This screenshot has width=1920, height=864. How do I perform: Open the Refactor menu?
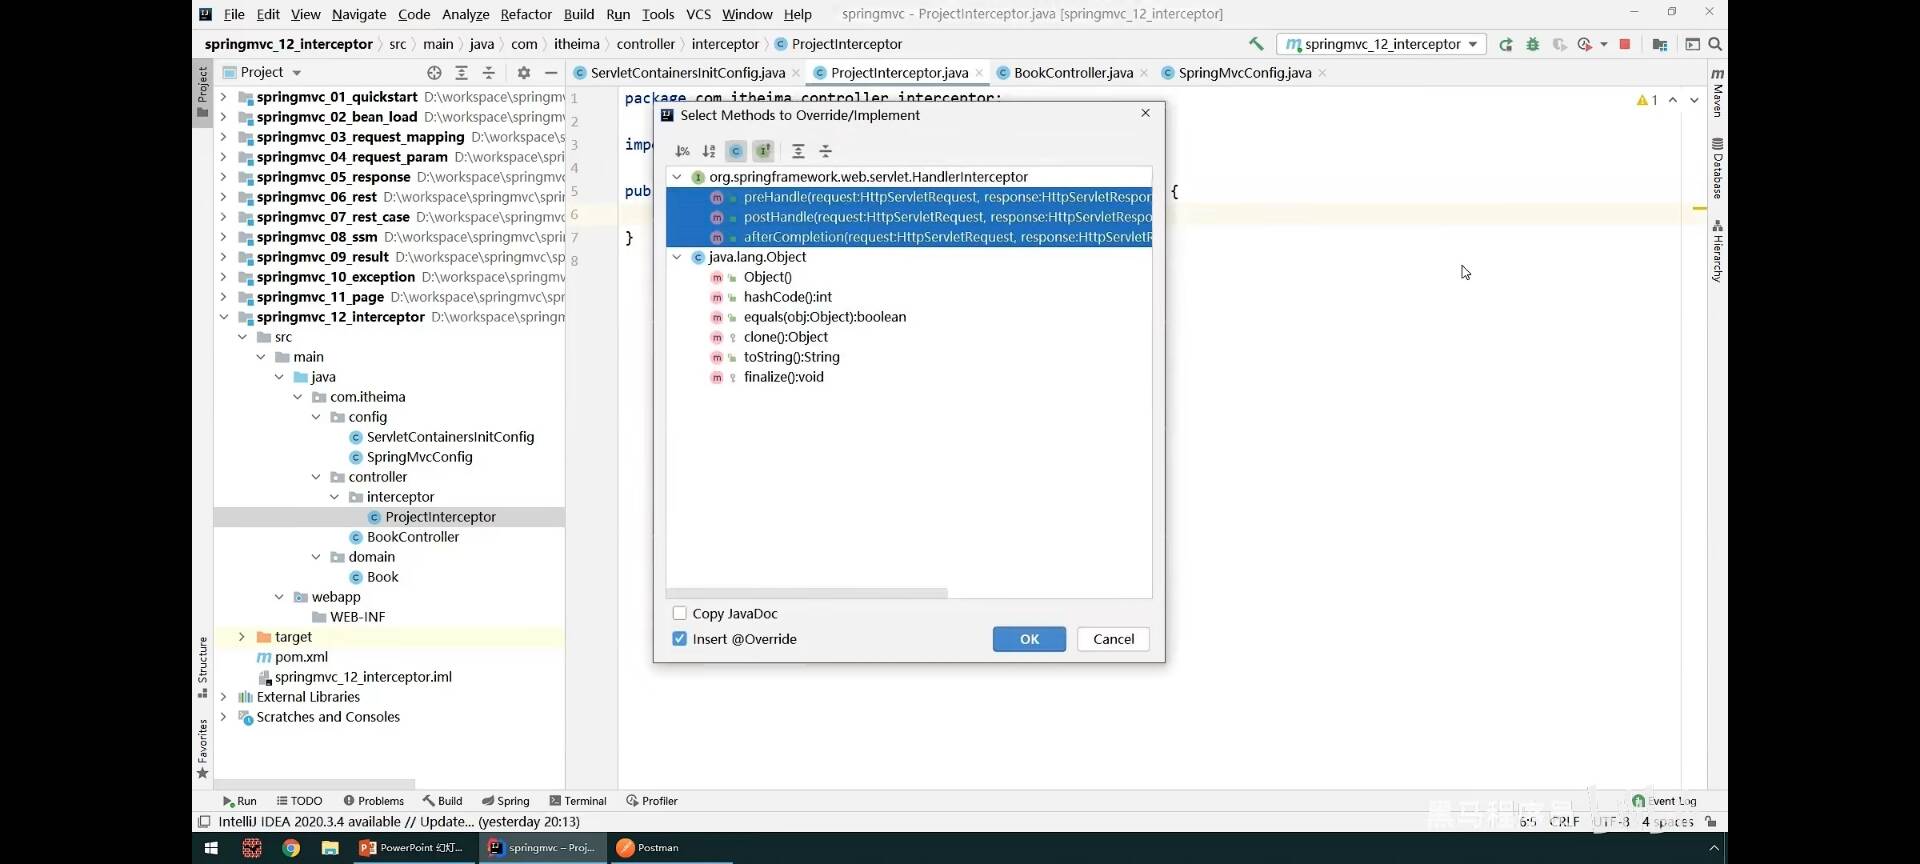point(526,14)
